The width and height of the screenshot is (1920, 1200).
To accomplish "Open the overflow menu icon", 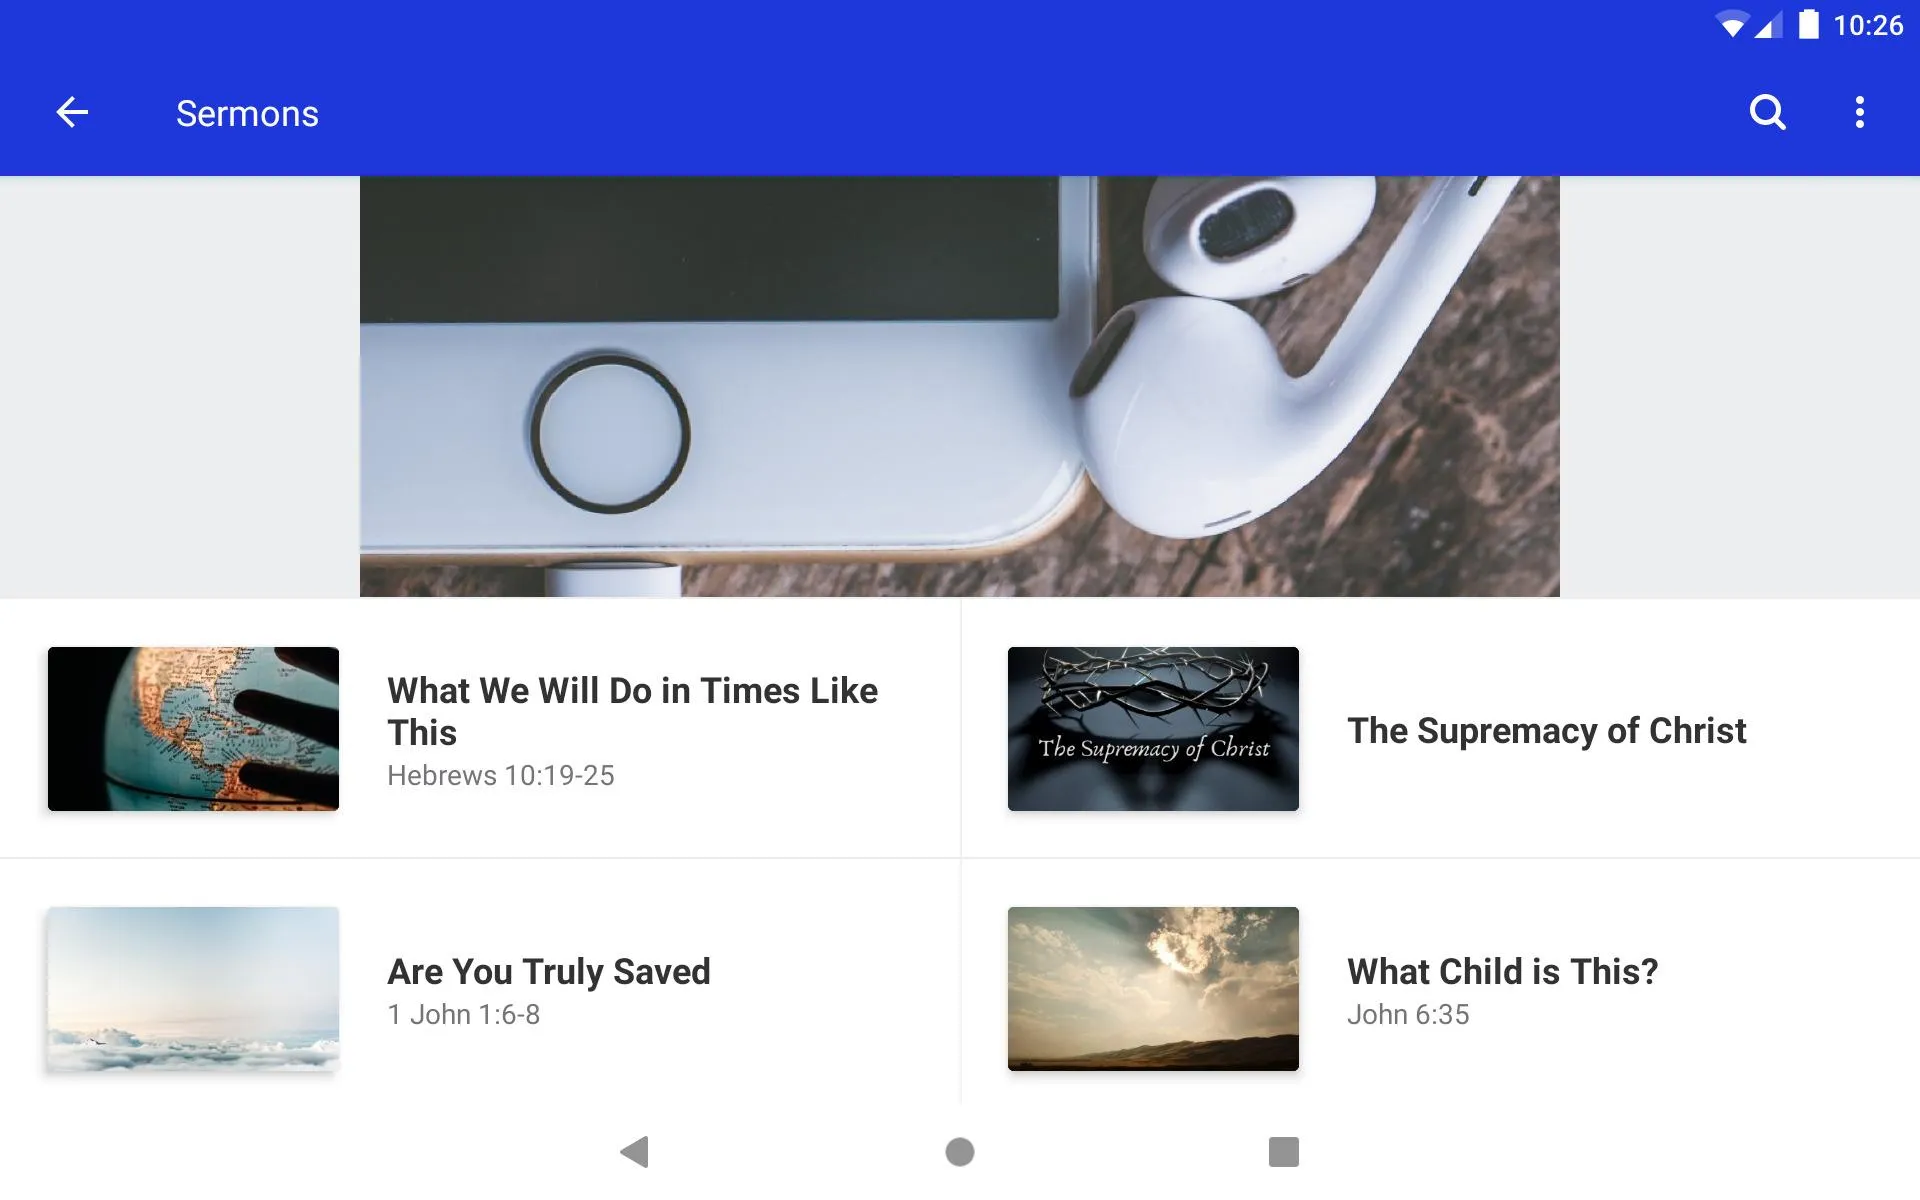I will point(1859,112).
